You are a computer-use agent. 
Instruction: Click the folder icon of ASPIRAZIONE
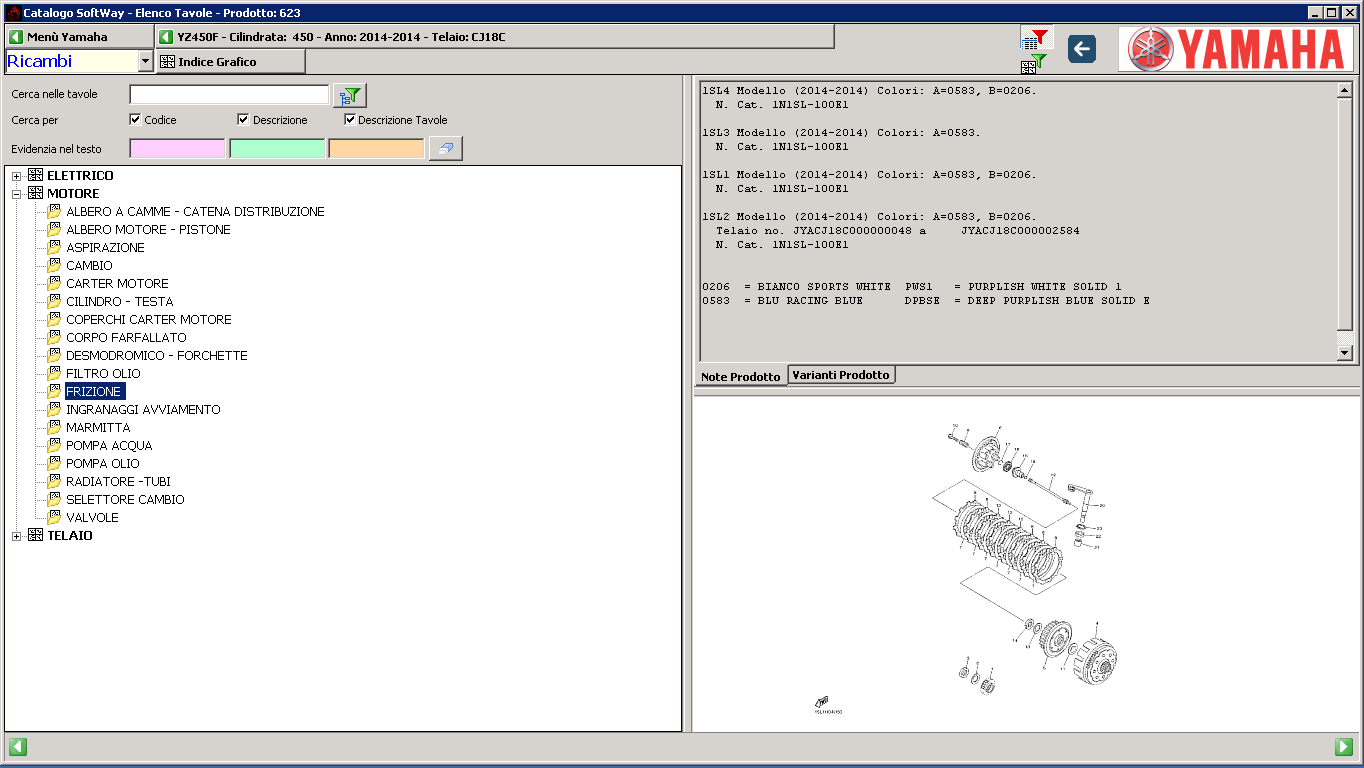coord(54,247)
